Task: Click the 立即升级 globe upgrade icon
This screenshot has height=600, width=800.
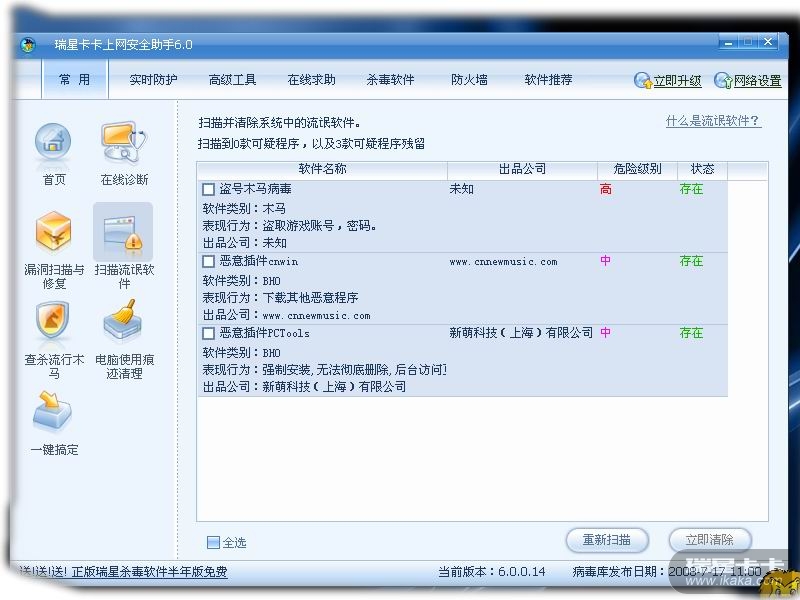Action: [643, 81]
